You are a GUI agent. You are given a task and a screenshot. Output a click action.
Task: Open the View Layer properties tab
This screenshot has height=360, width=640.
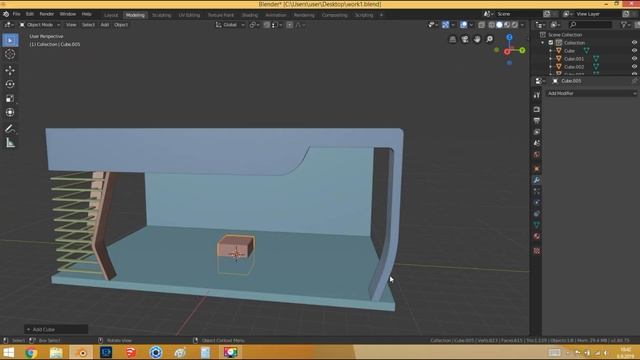[x=537, y=132]
